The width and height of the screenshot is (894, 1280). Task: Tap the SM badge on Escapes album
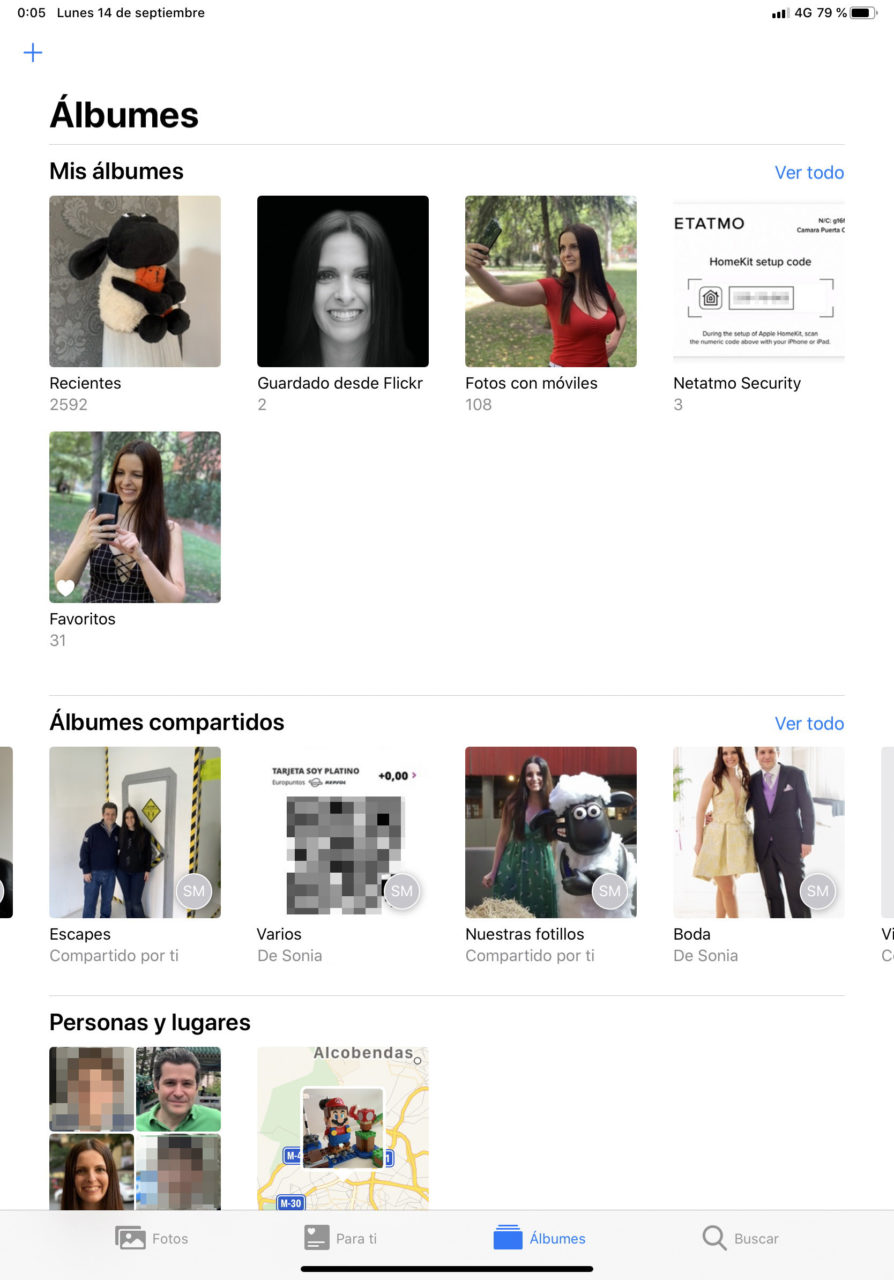(x=194, y=891)
